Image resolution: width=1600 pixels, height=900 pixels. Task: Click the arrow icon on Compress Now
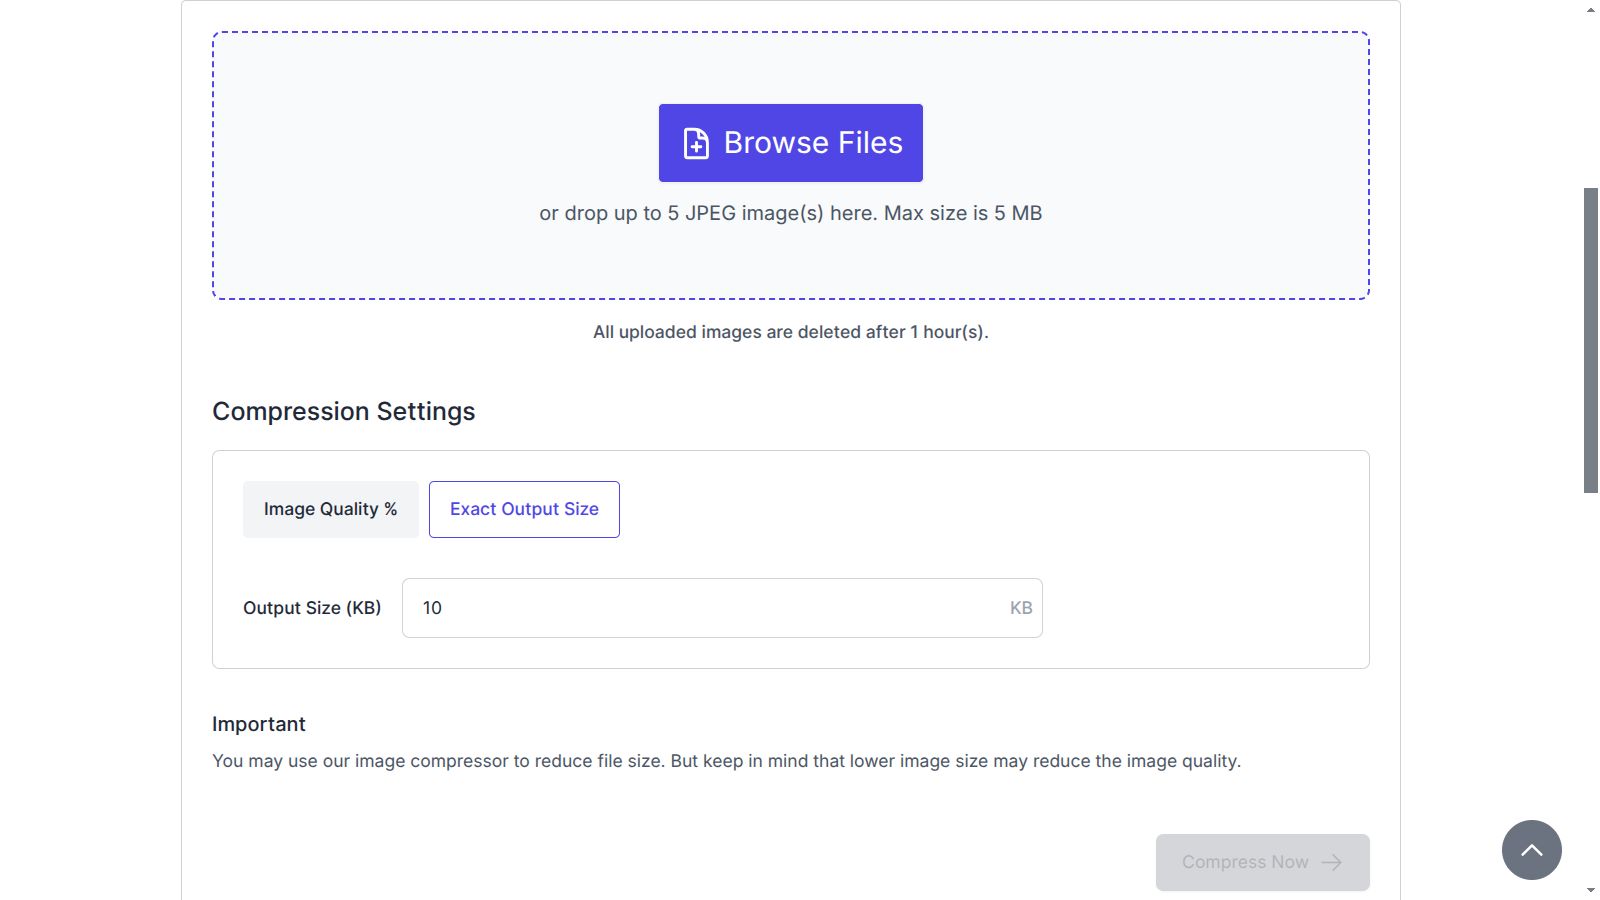click(x=1332, y=862)
